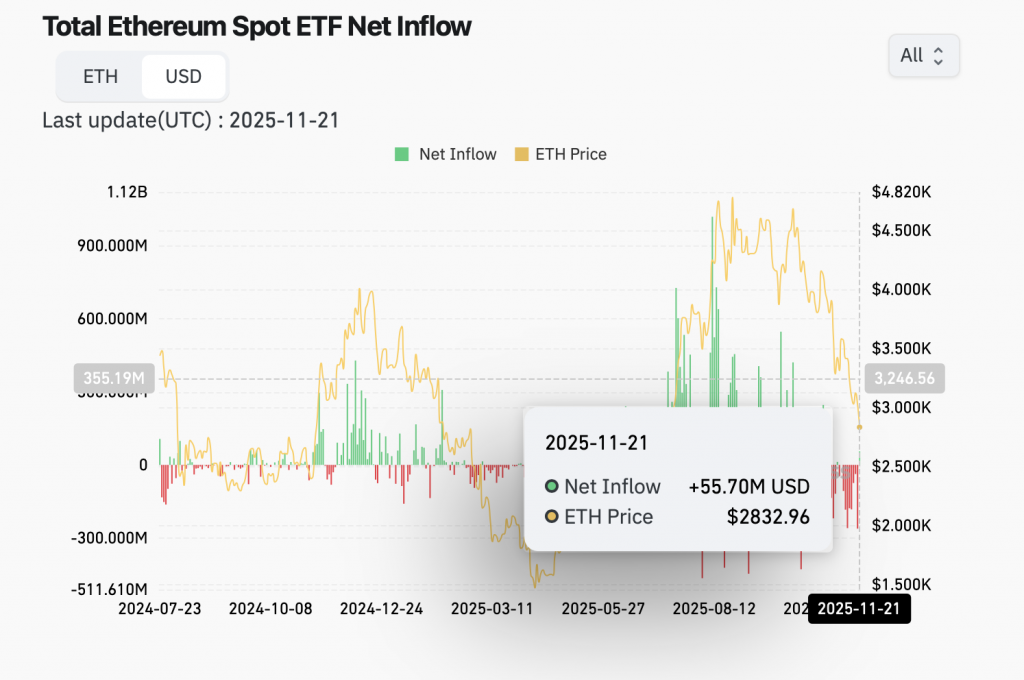Expand the date range selector options

[x=922, y=56]
